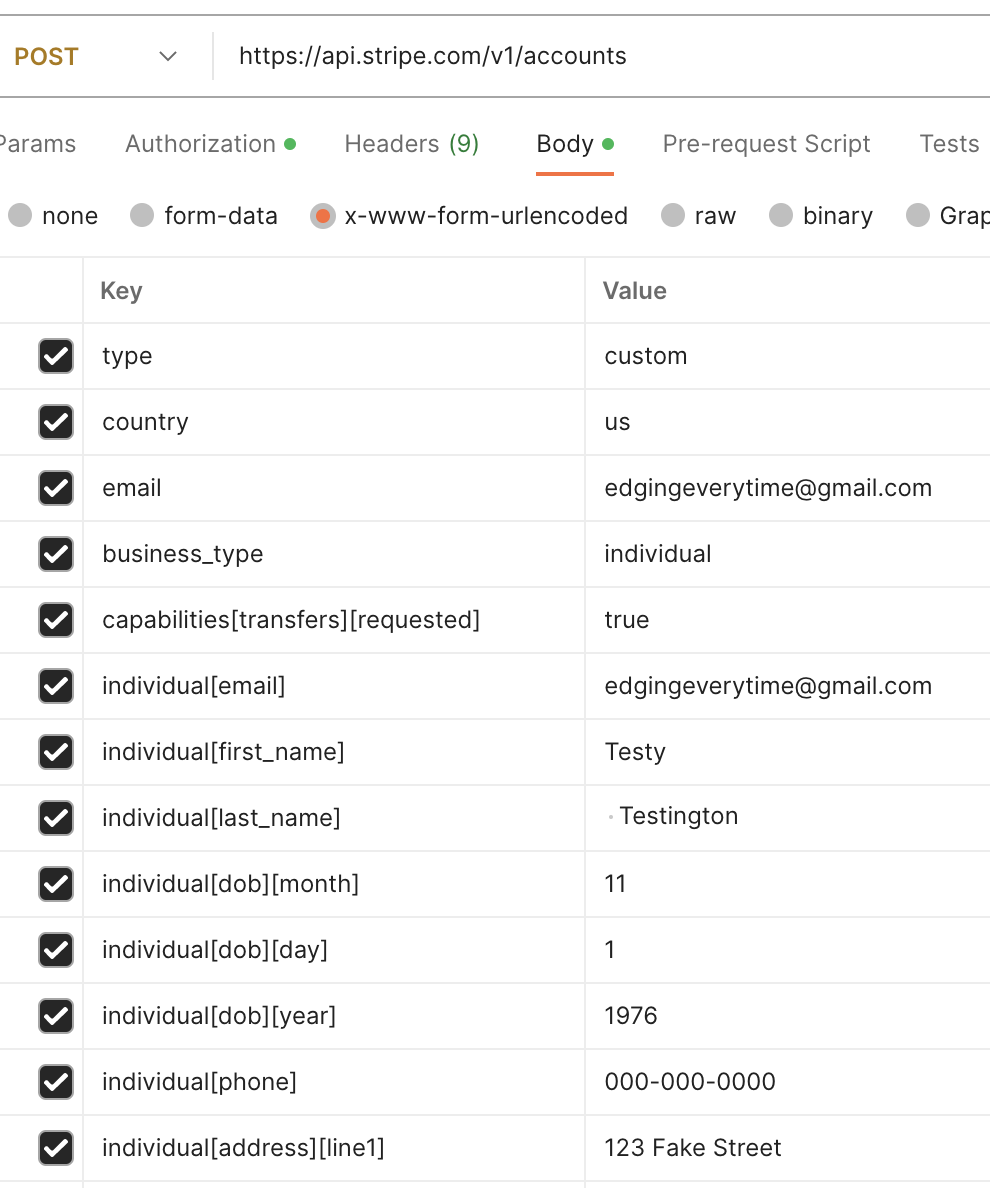Image resolution: width=990 pixels, height=1188 pixels.
Task: Click the individual[dob][month] key cell
Action: click(334, 883)
